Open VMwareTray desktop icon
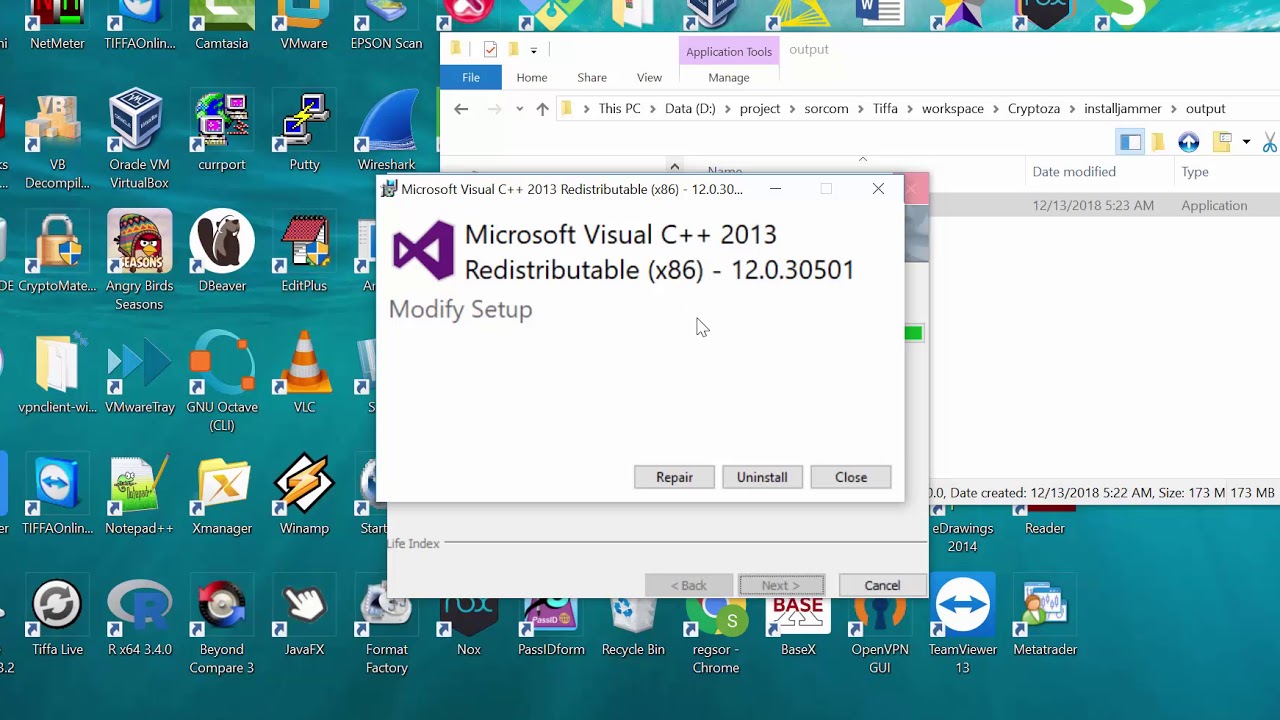Screen dimensions: 1280x720 tap(139, 373)
